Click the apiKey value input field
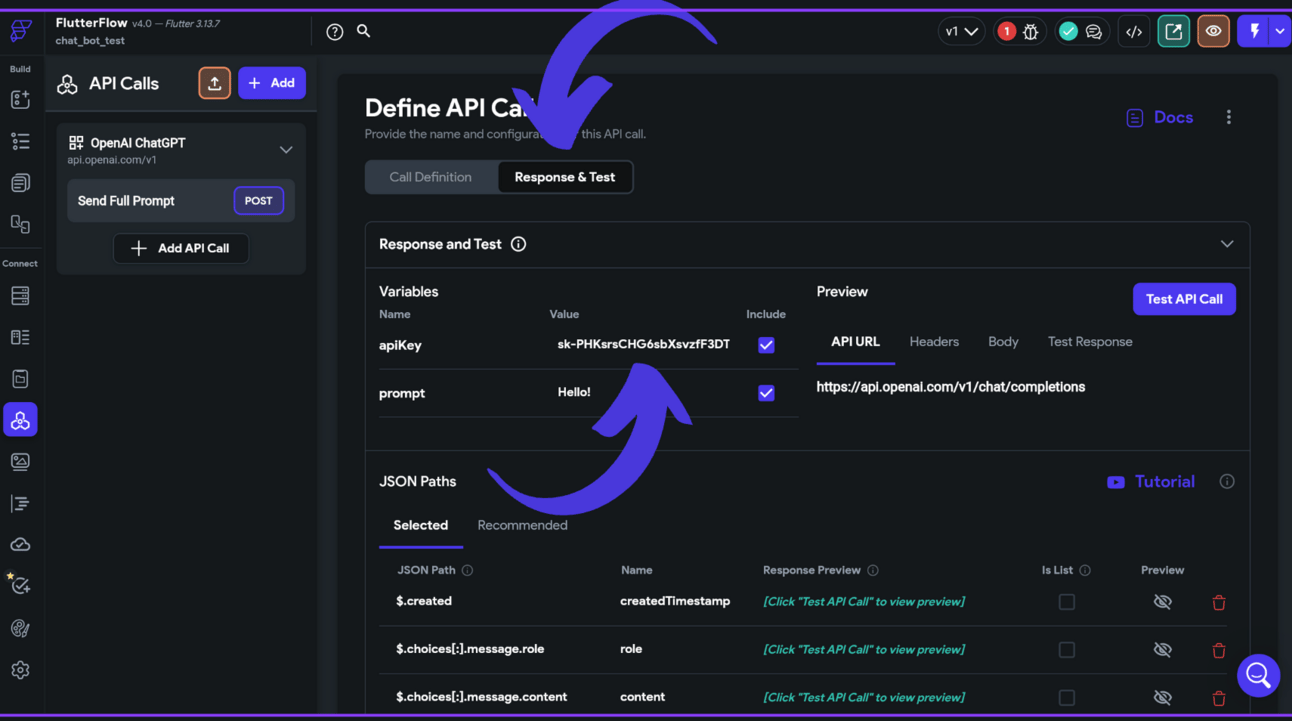Screen dimensions: 1292x721 [644, 344]
